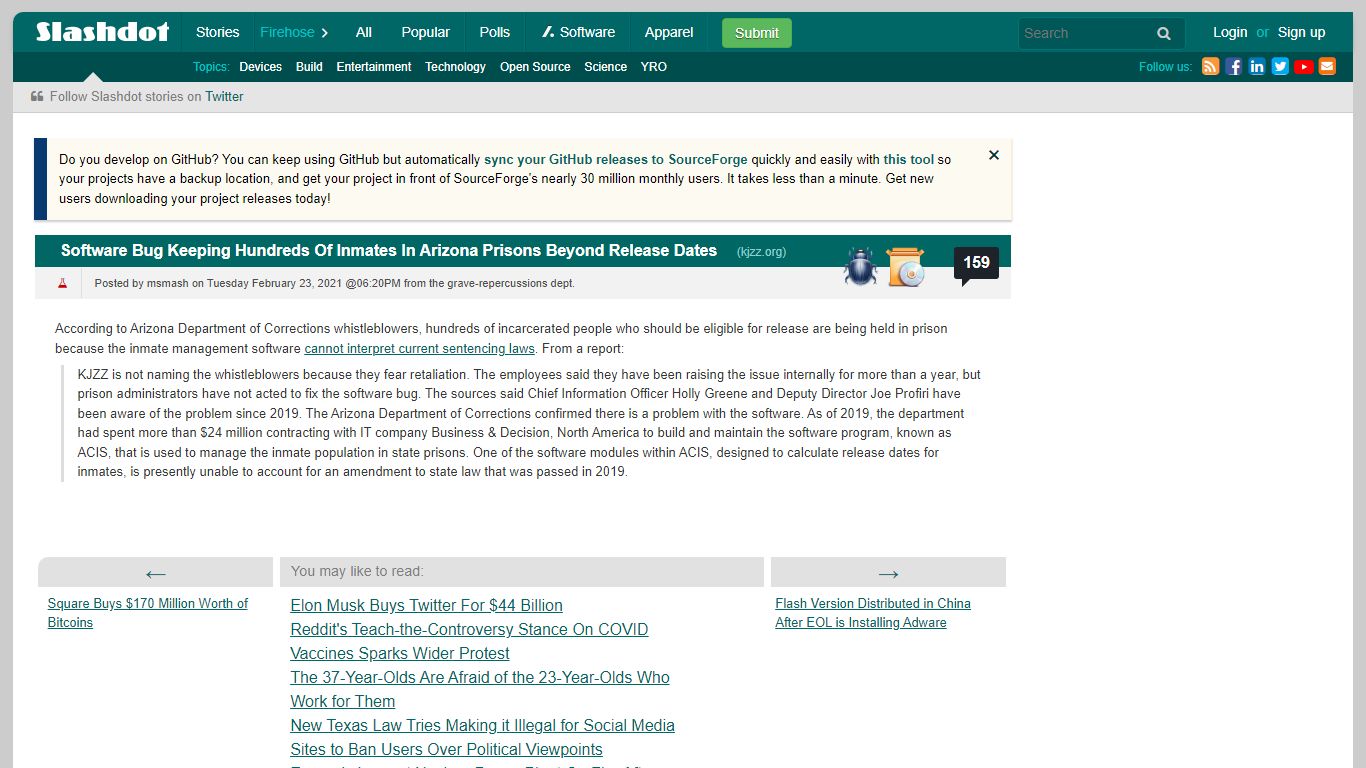1366x768 pixels.
Task: Follow the Twitter link below header
Action: pyautogui.click(x=224, y=97)
